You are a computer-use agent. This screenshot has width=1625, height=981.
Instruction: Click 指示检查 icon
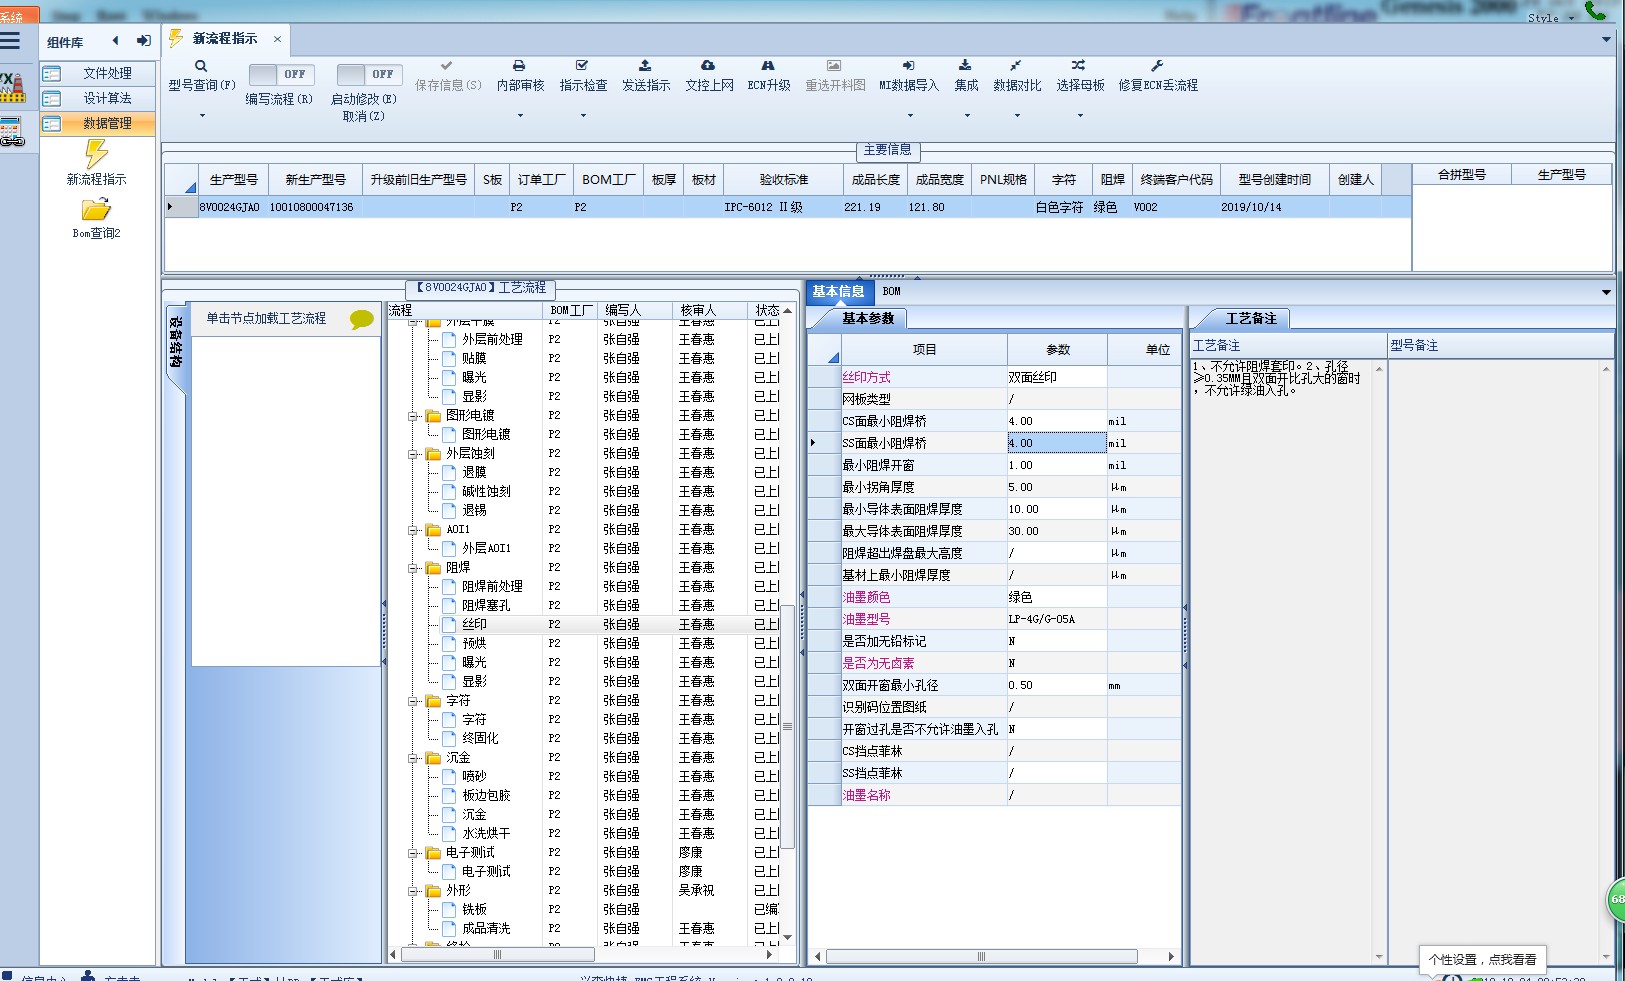click(582, 65)
